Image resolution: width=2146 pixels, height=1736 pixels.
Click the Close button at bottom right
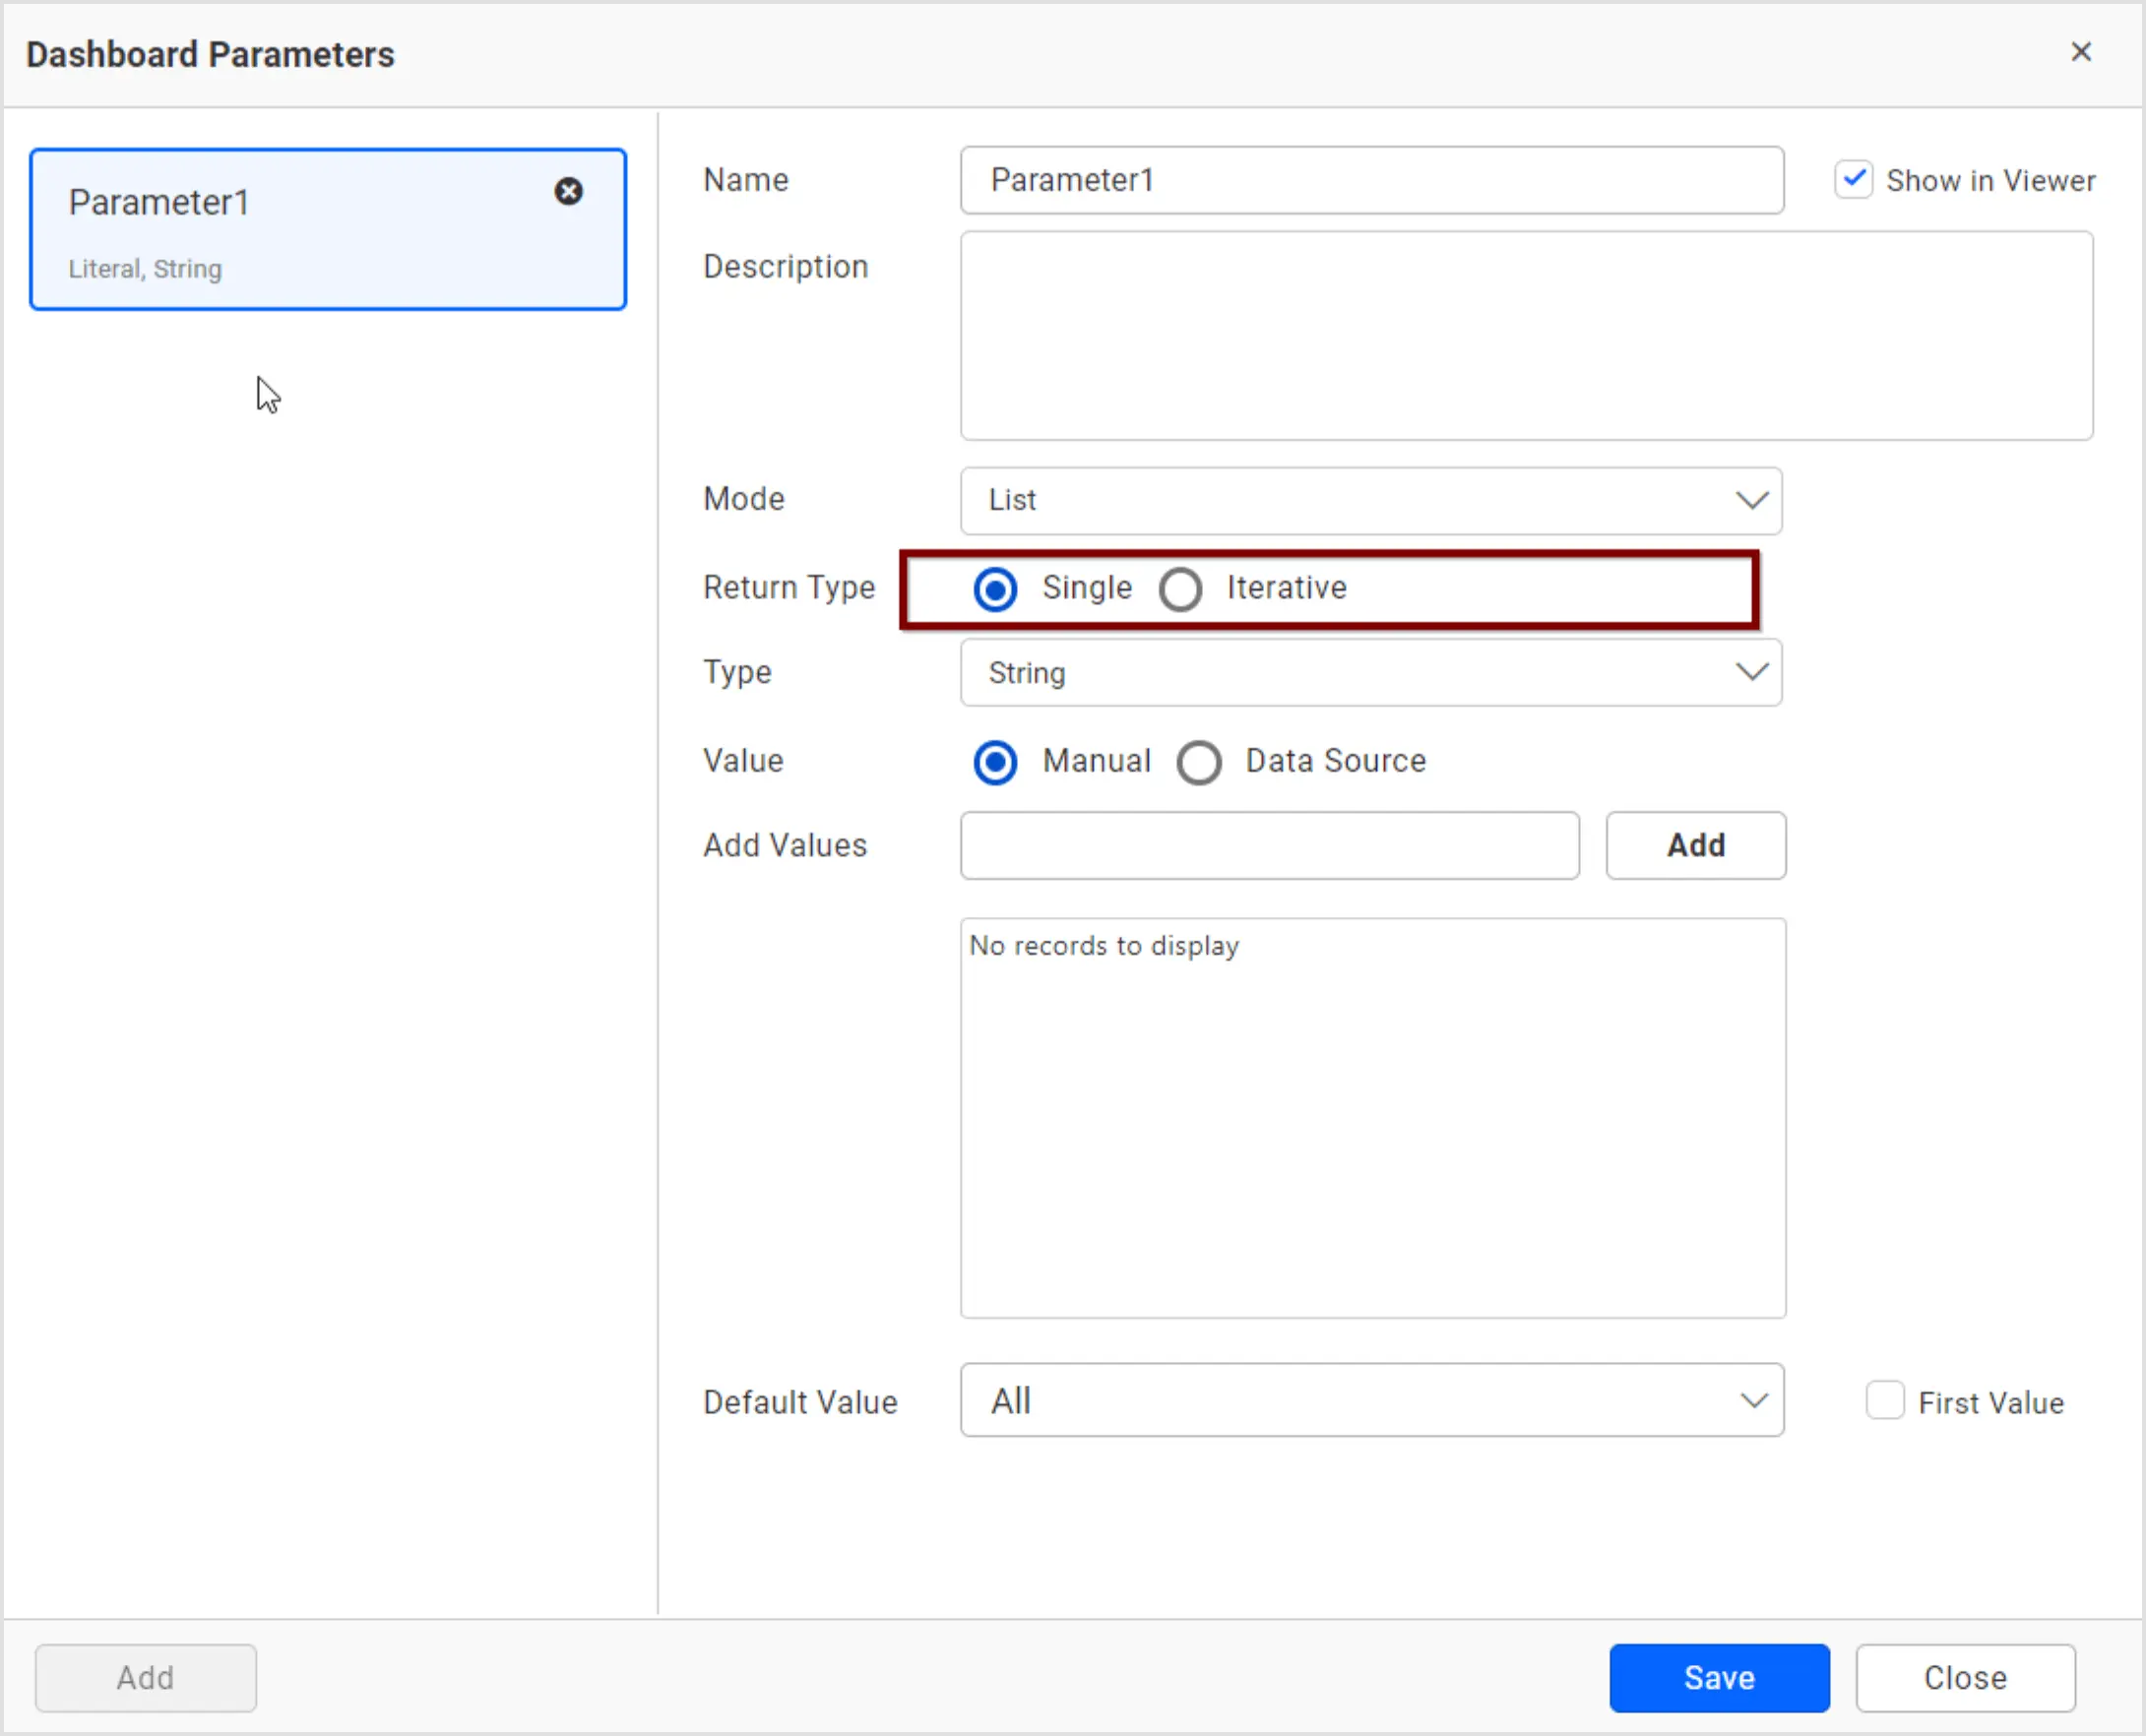(1965, 1677)
